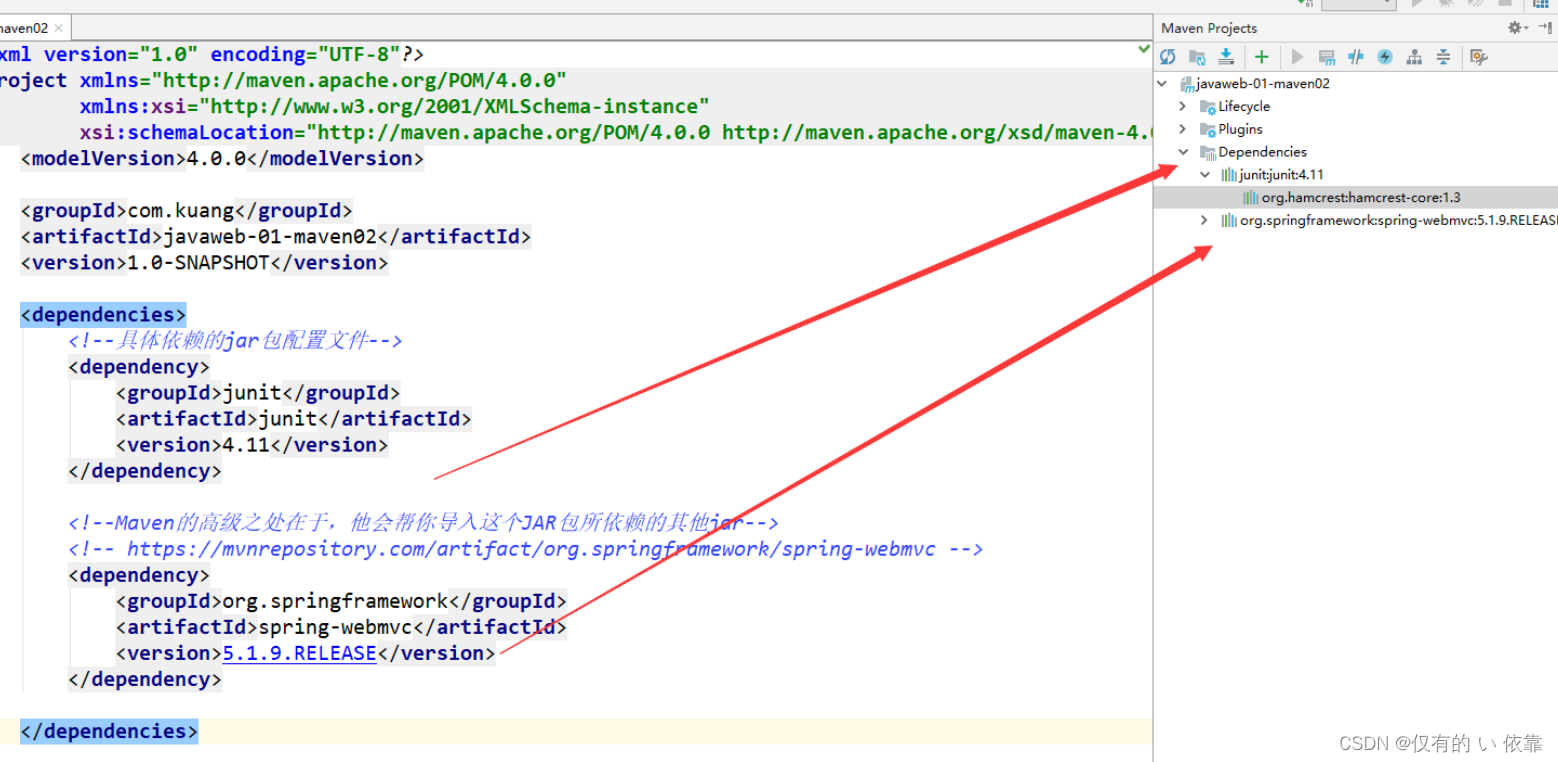The height and width of the screenshot is (762, 1558).
Task: Click the xmlns:xsi attribute line
Action: pos(395,106)
